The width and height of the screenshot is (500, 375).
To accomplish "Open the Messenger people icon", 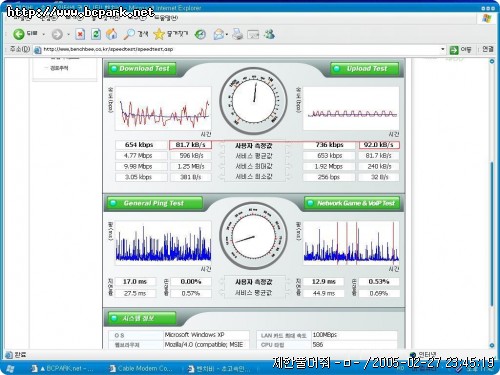I will 269,34.
